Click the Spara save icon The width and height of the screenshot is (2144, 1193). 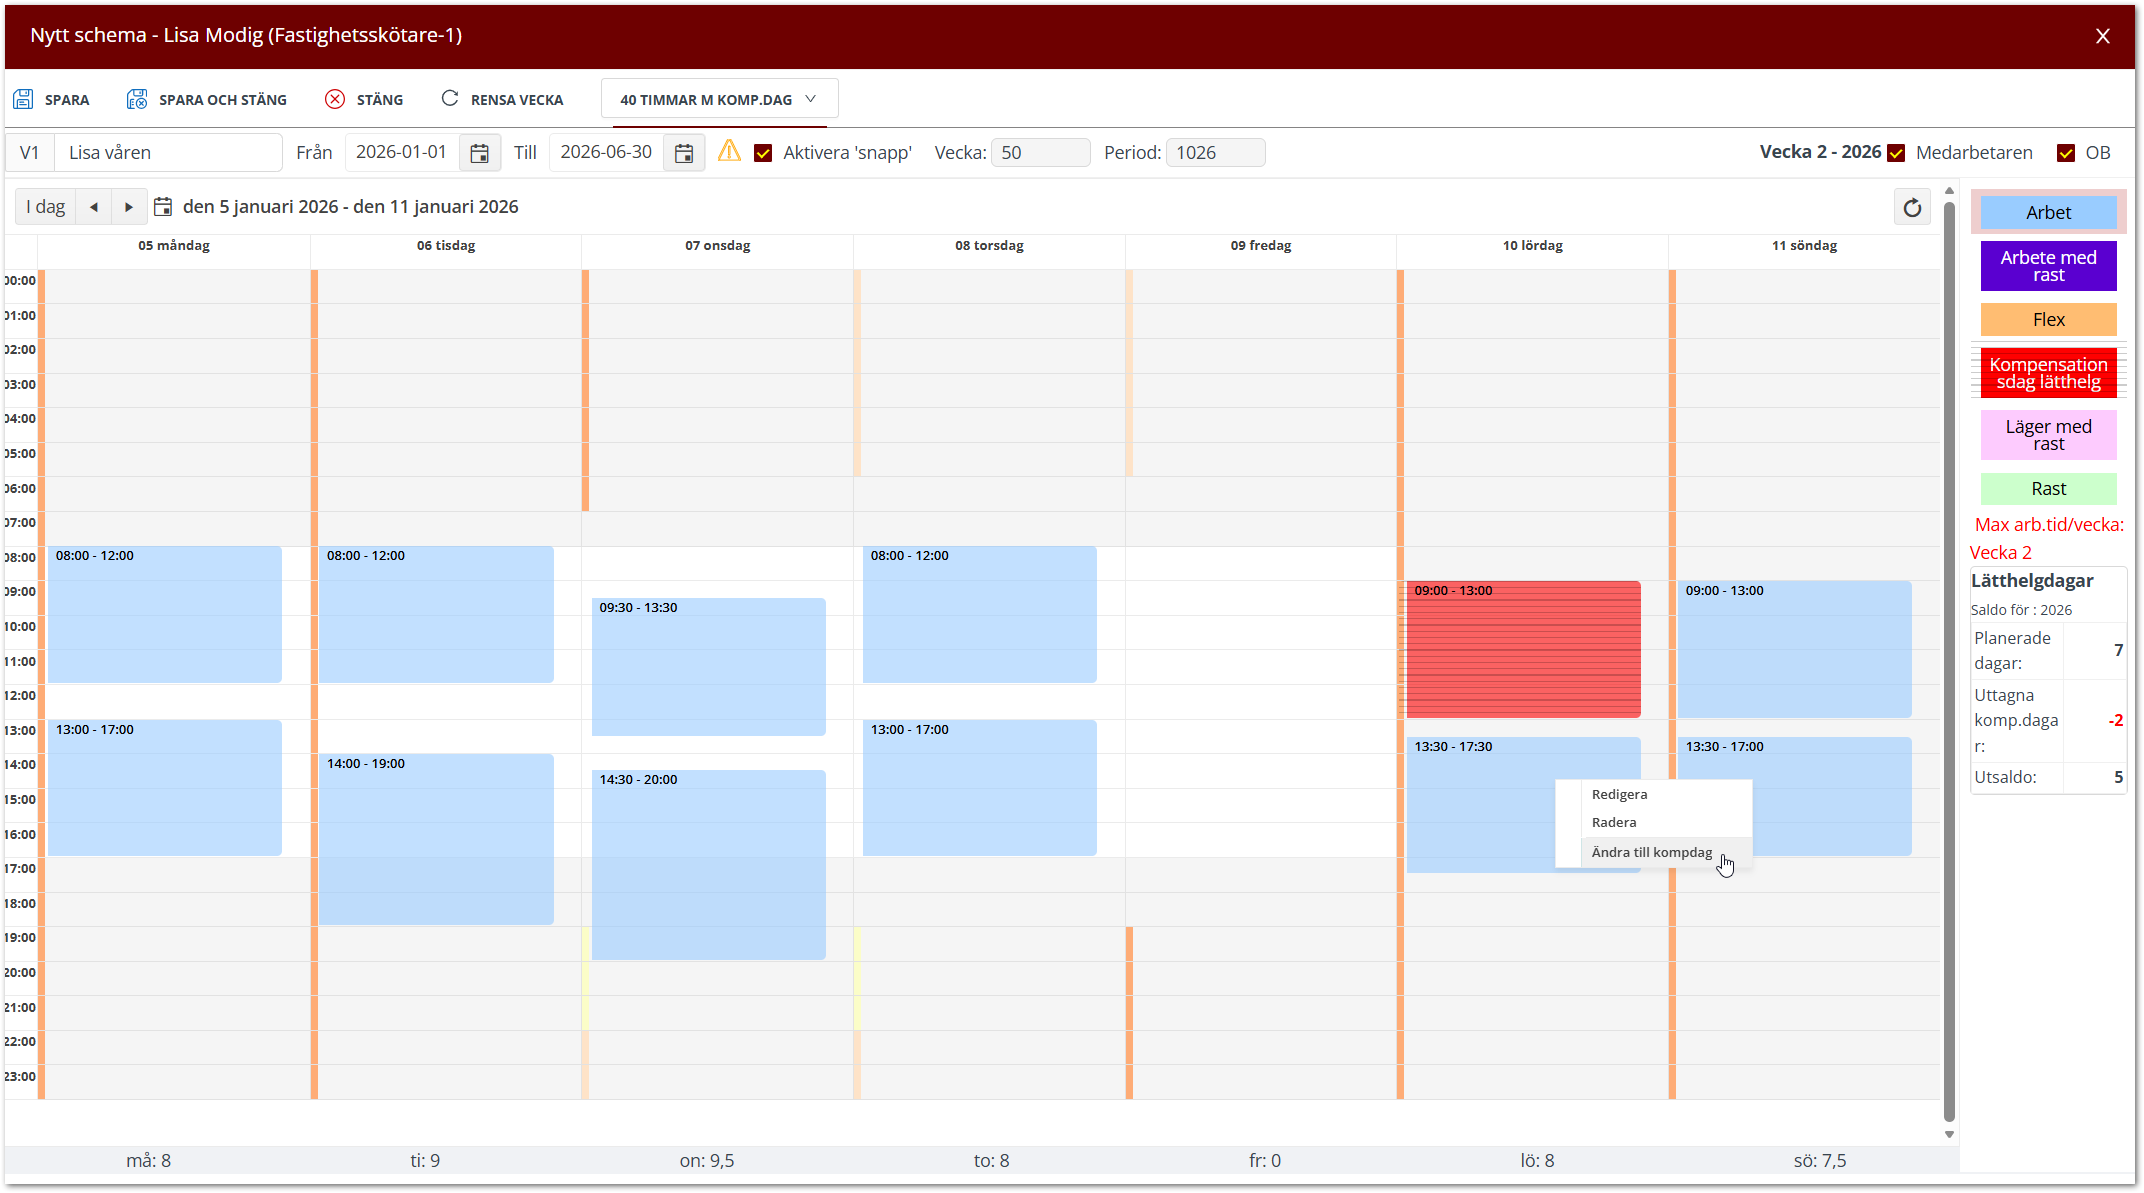pyautogui.click(x=23, y=99)
